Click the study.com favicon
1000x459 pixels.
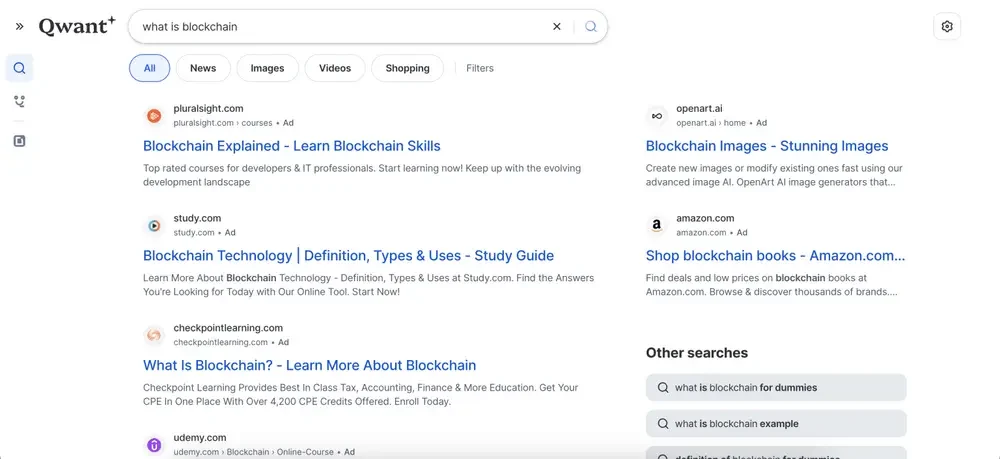[x=154, y=226]
